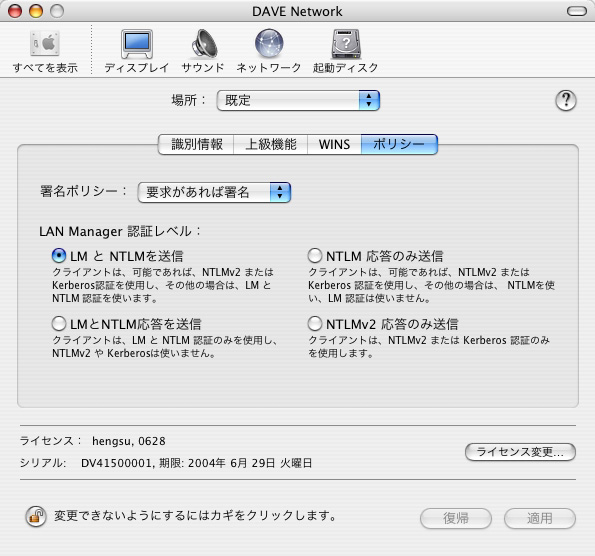Select the ポリシー tab

point(399,145)
